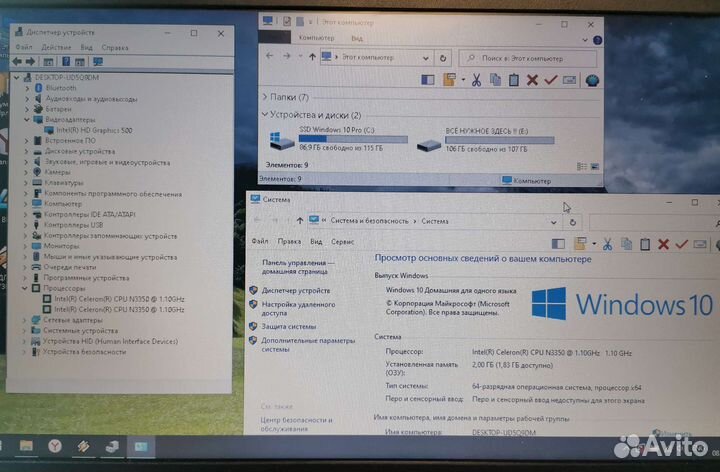Open Диспетчер устройств link in Система
The height and width of the screenshot is (472, 720).
pos(296,291)
